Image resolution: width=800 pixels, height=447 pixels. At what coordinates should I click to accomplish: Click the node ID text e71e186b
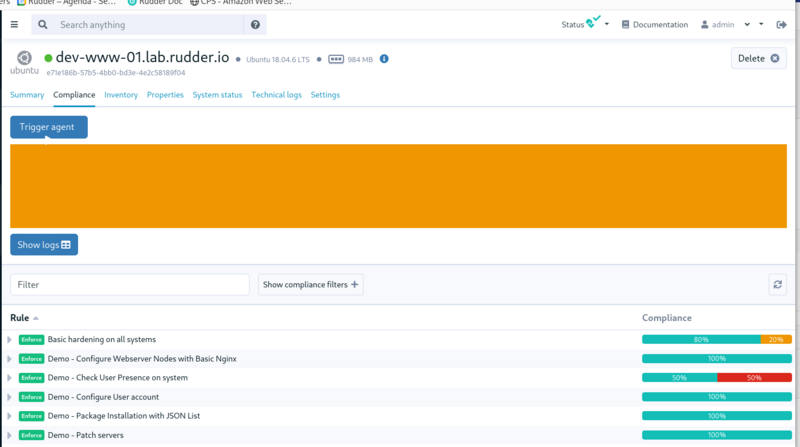click(116, 73)
